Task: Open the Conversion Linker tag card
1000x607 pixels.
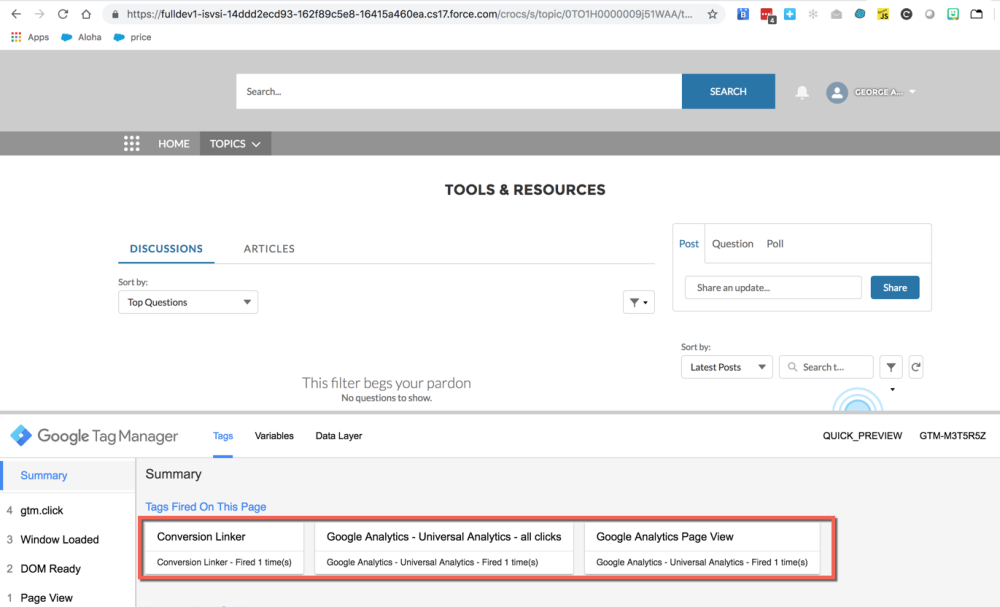Action: coord(224,548)
